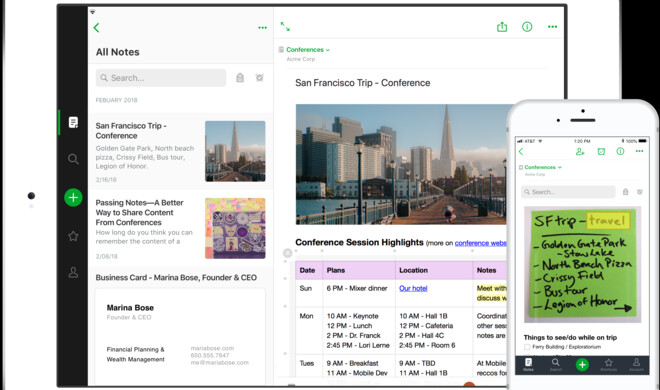
Task: Expand the note to full screen
Action: click(285, 27)
